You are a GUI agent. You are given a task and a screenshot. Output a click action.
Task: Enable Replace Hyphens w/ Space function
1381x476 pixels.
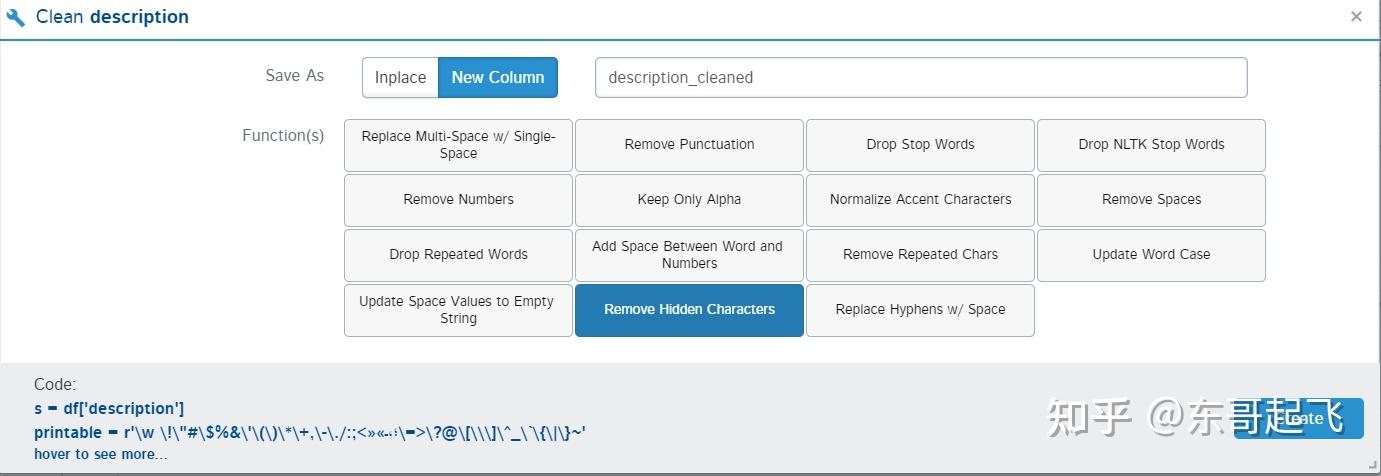click(x=920, y=310)
